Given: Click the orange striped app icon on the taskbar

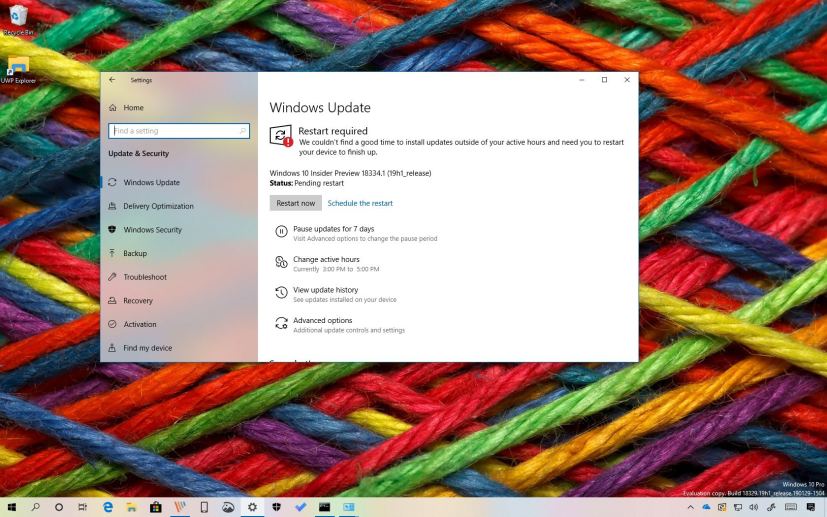Looking at the screenshot, I should coord(180,507).
